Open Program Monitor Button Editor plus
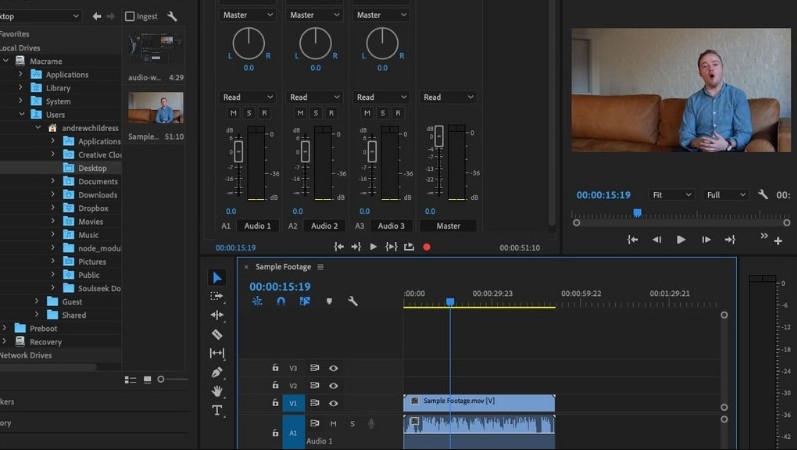Screen dimensions: 797x450 click(778, 241)
